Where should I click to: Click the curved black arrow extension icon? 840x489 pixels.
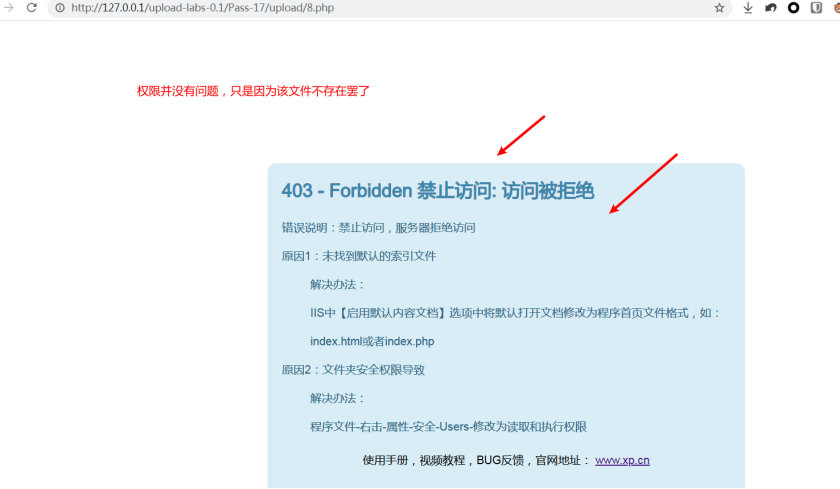point(770,7)
